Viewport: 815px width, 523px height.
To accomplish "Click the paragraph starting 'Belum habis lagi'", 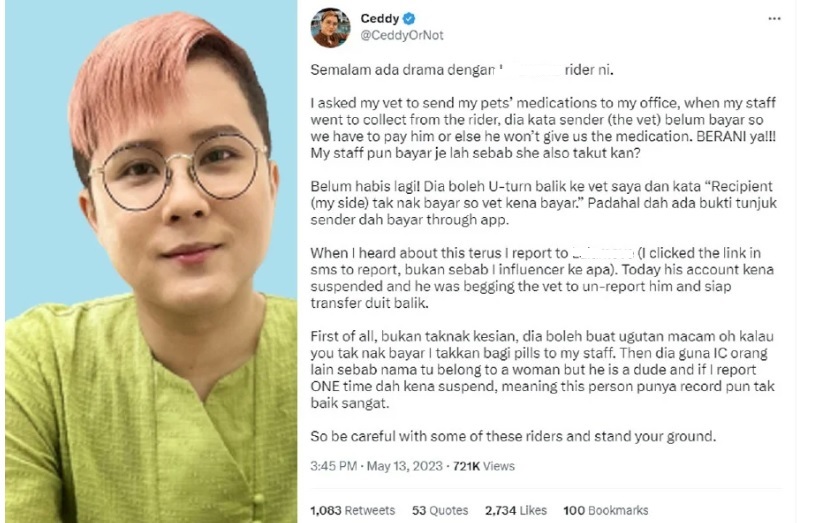I will click(543, 203).
